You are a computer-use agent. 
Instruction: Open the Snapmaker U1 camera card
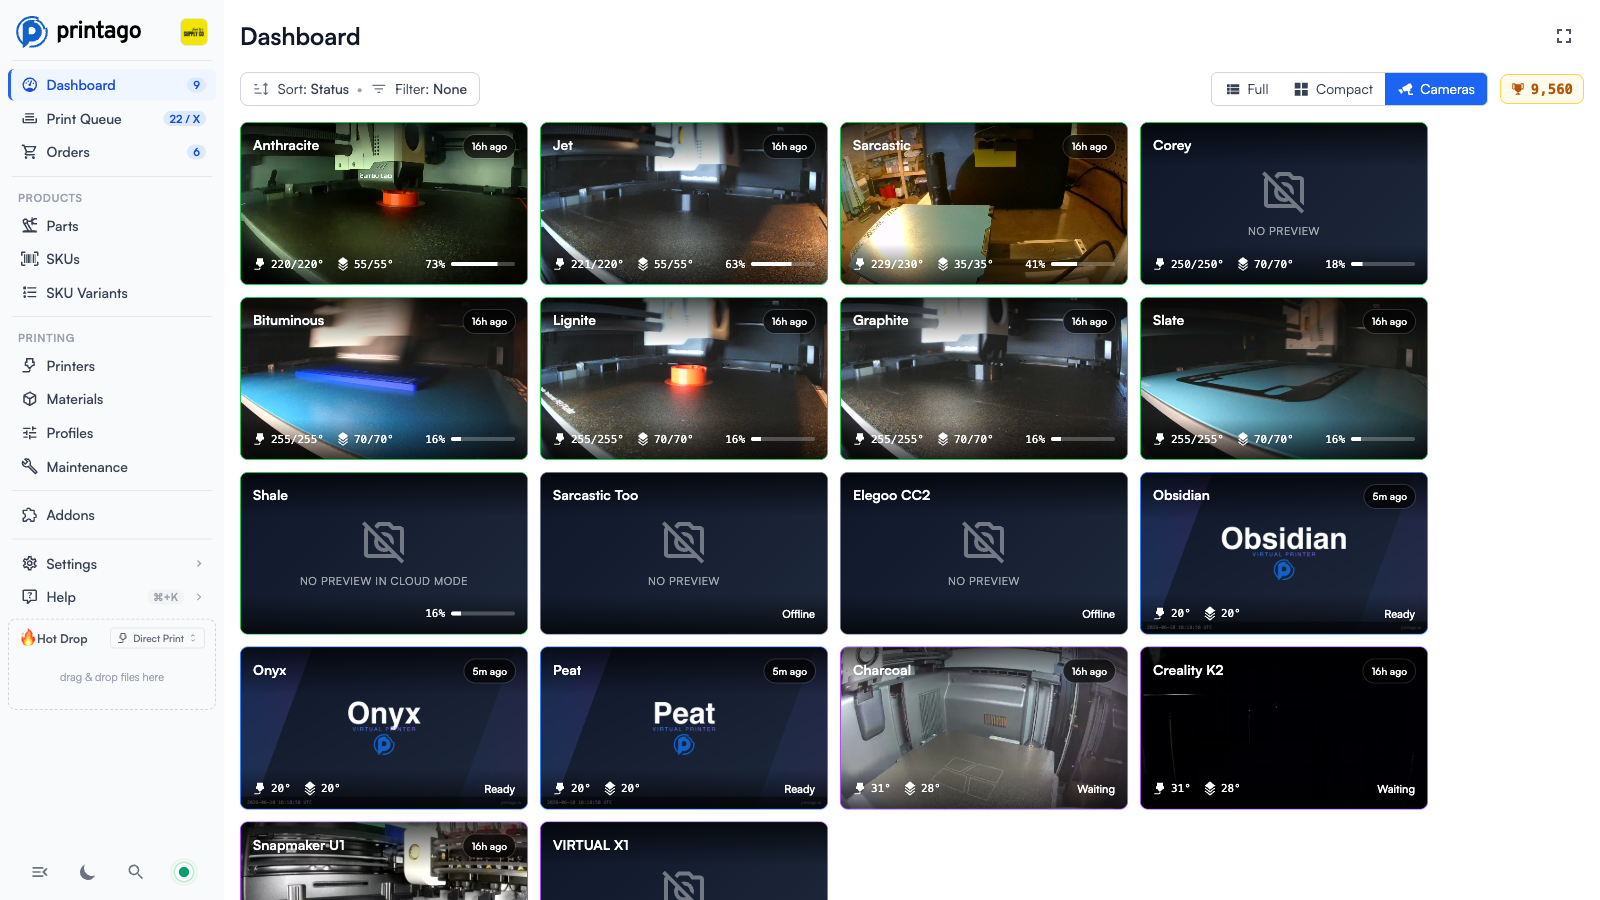coord(384,862)
